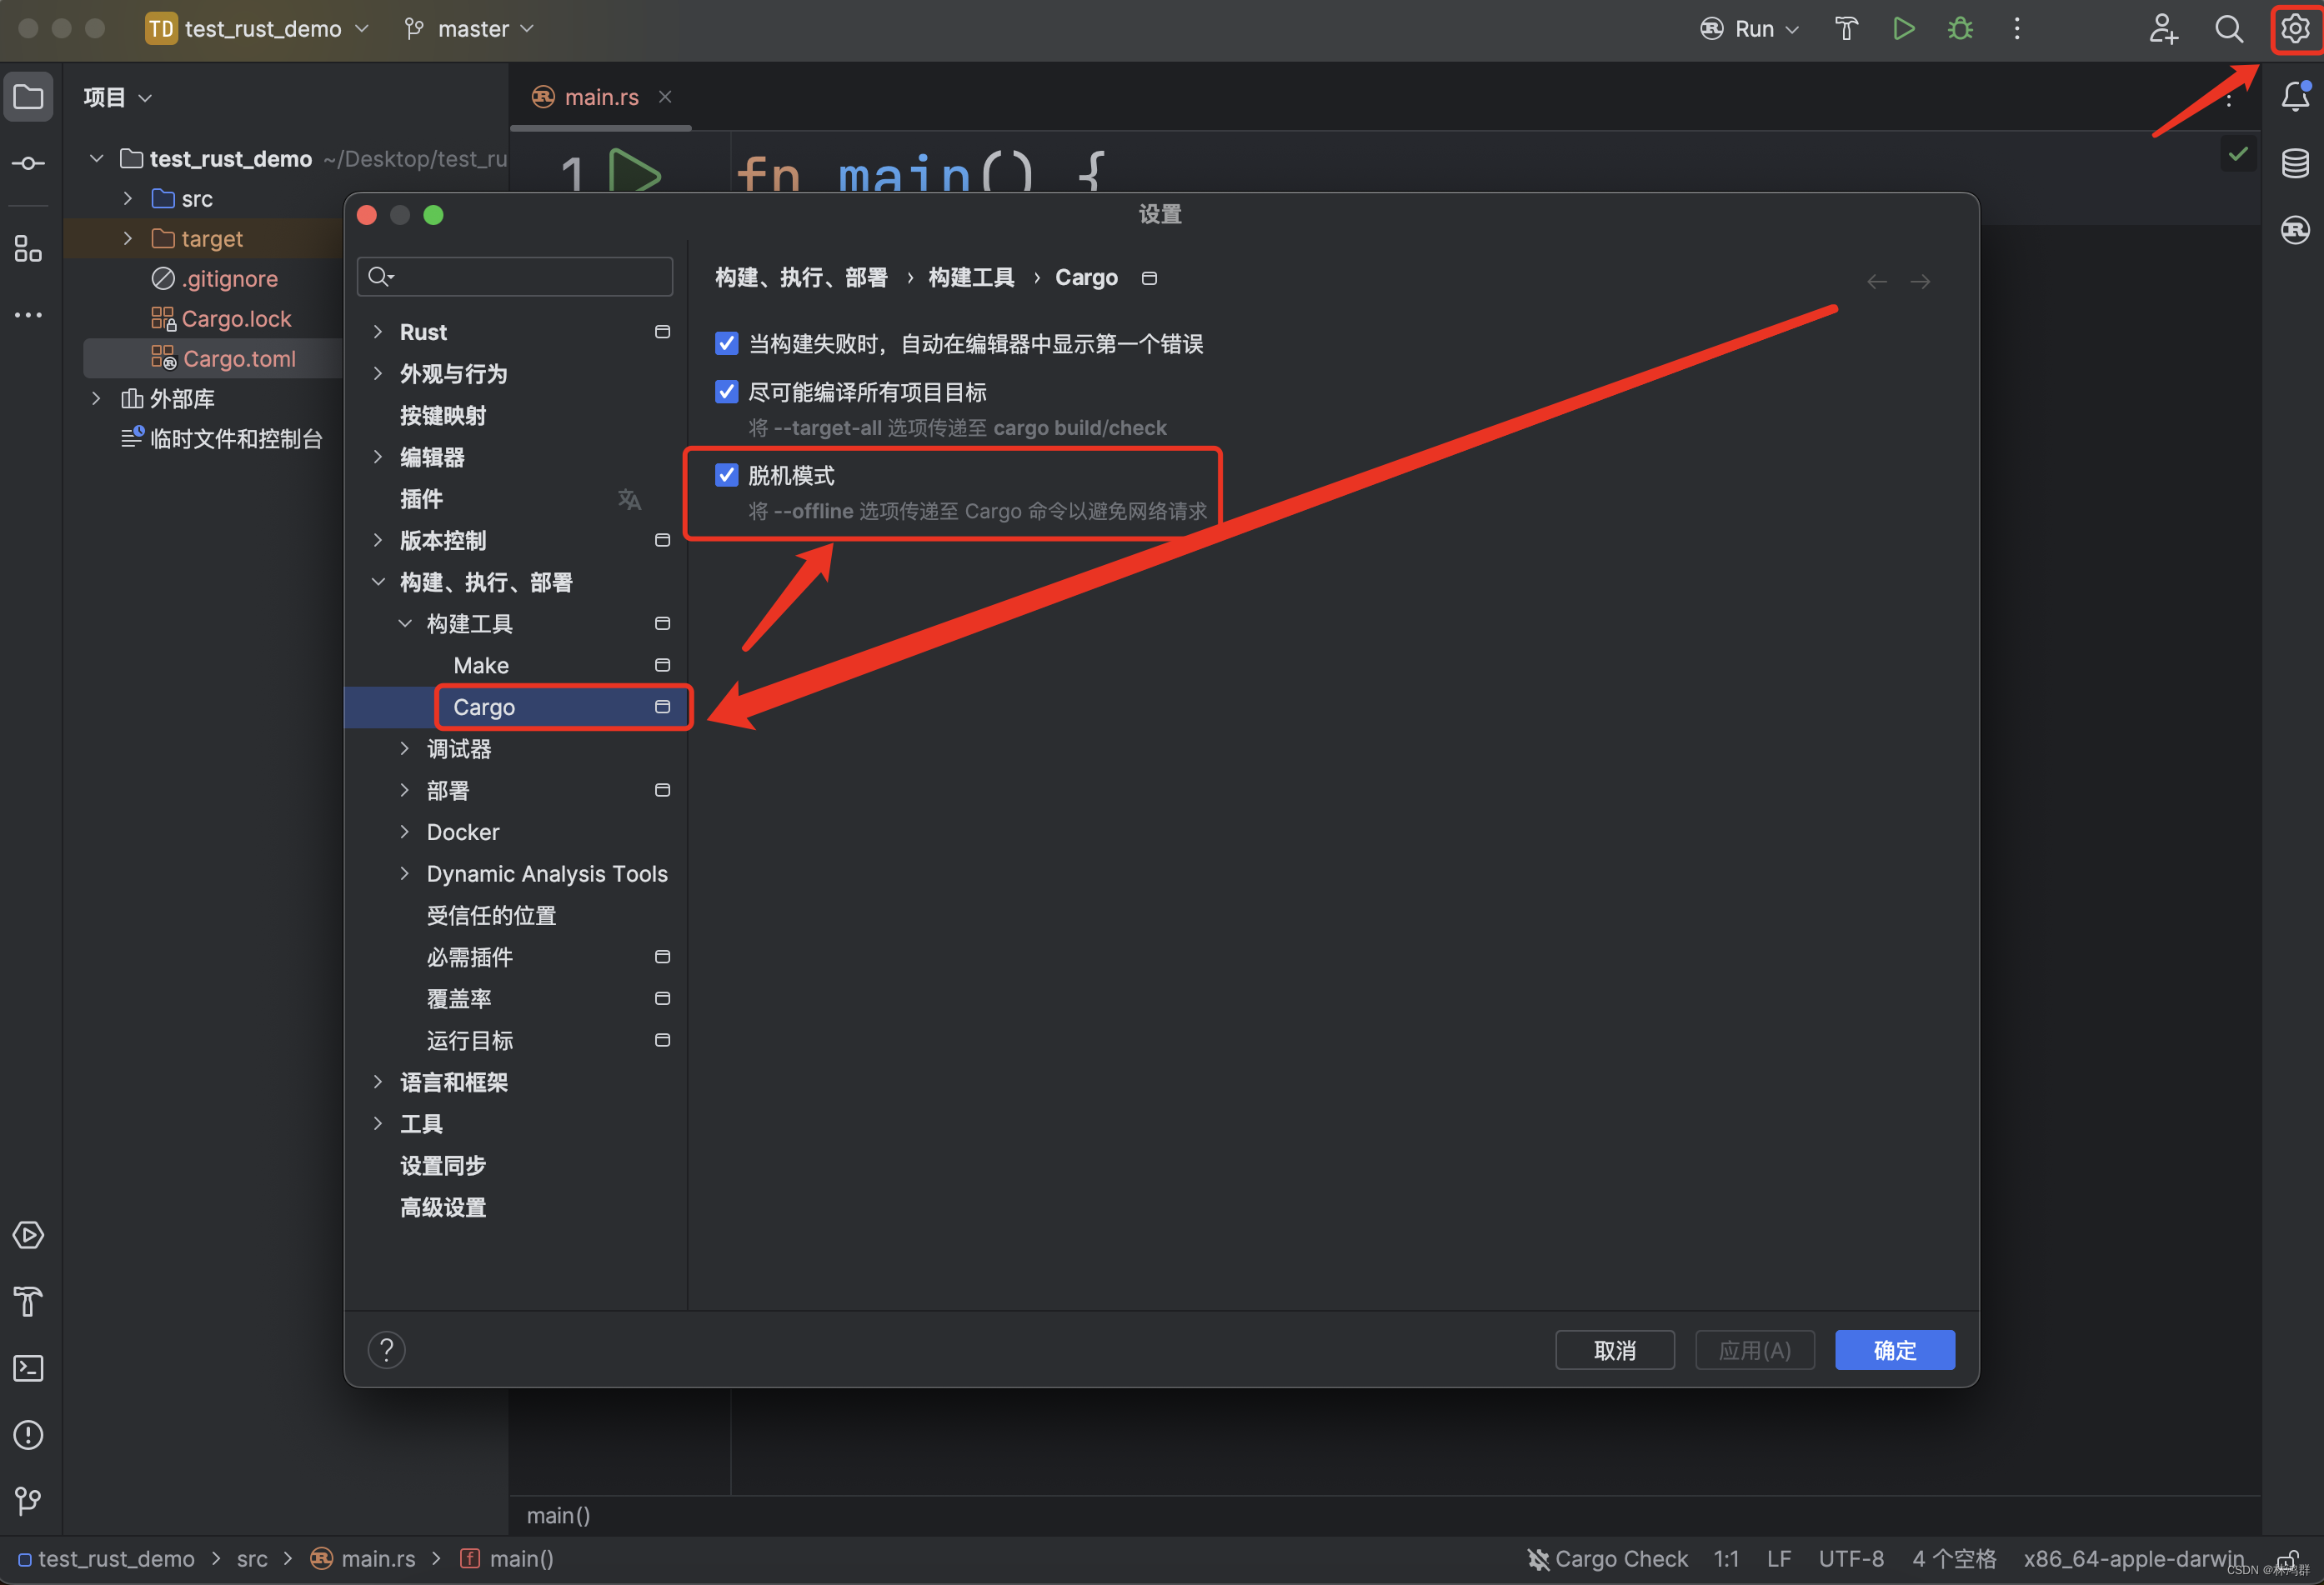This screenshot has height=1585, width=2324.
Task: Open the Problems tool window icon
Action: click(28, 1435)
